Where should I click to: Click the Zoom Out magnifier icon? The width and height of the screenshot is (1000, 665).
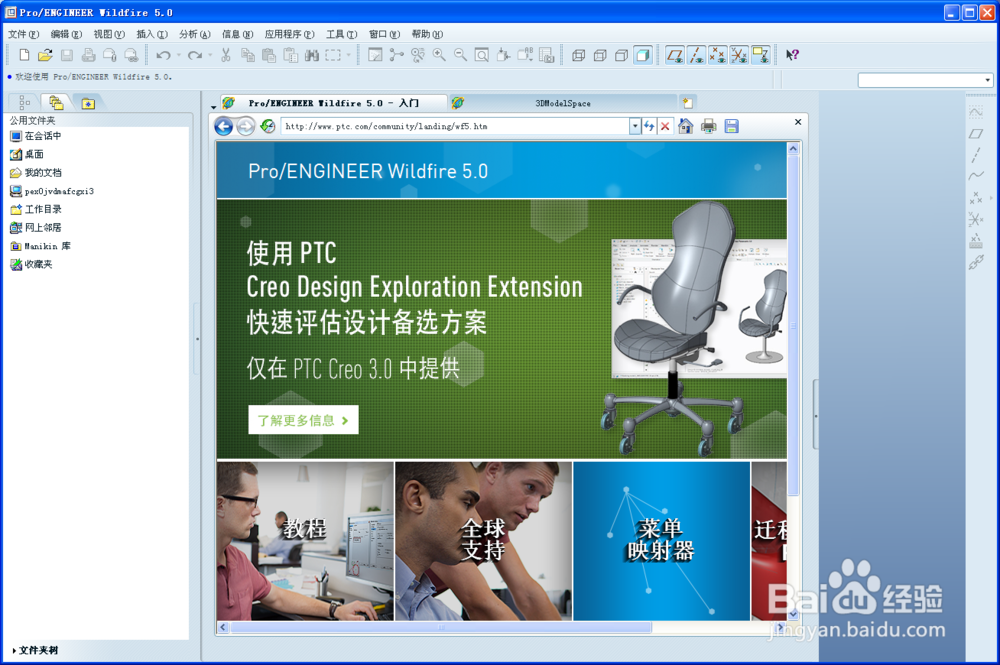[460, 55]
